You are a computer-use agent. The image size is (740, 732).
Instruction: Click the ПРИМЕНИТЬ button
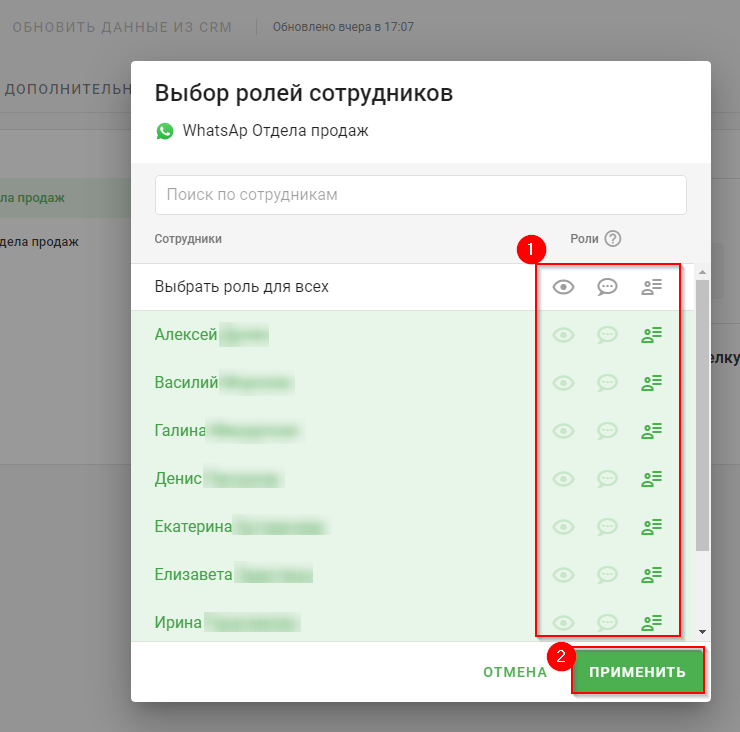coord(637,672)
